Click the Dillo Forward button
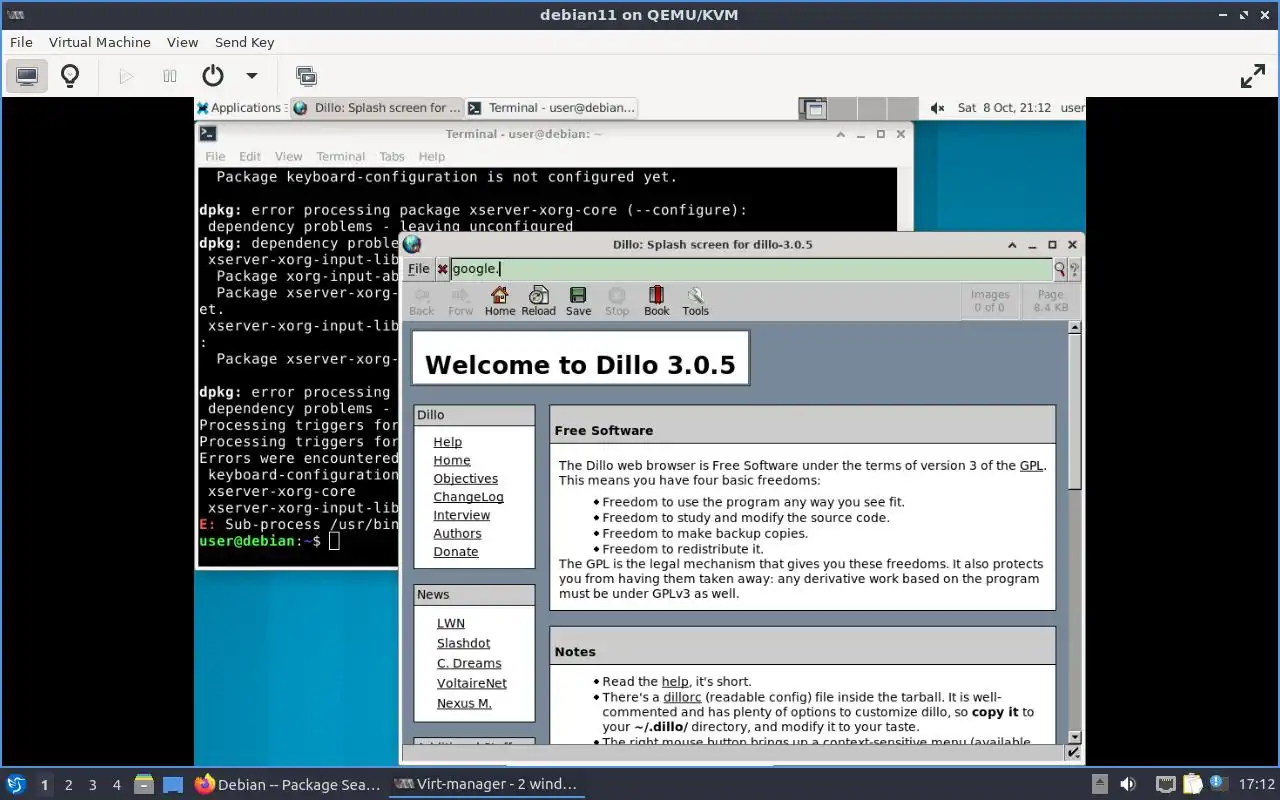 pos(461,301)
